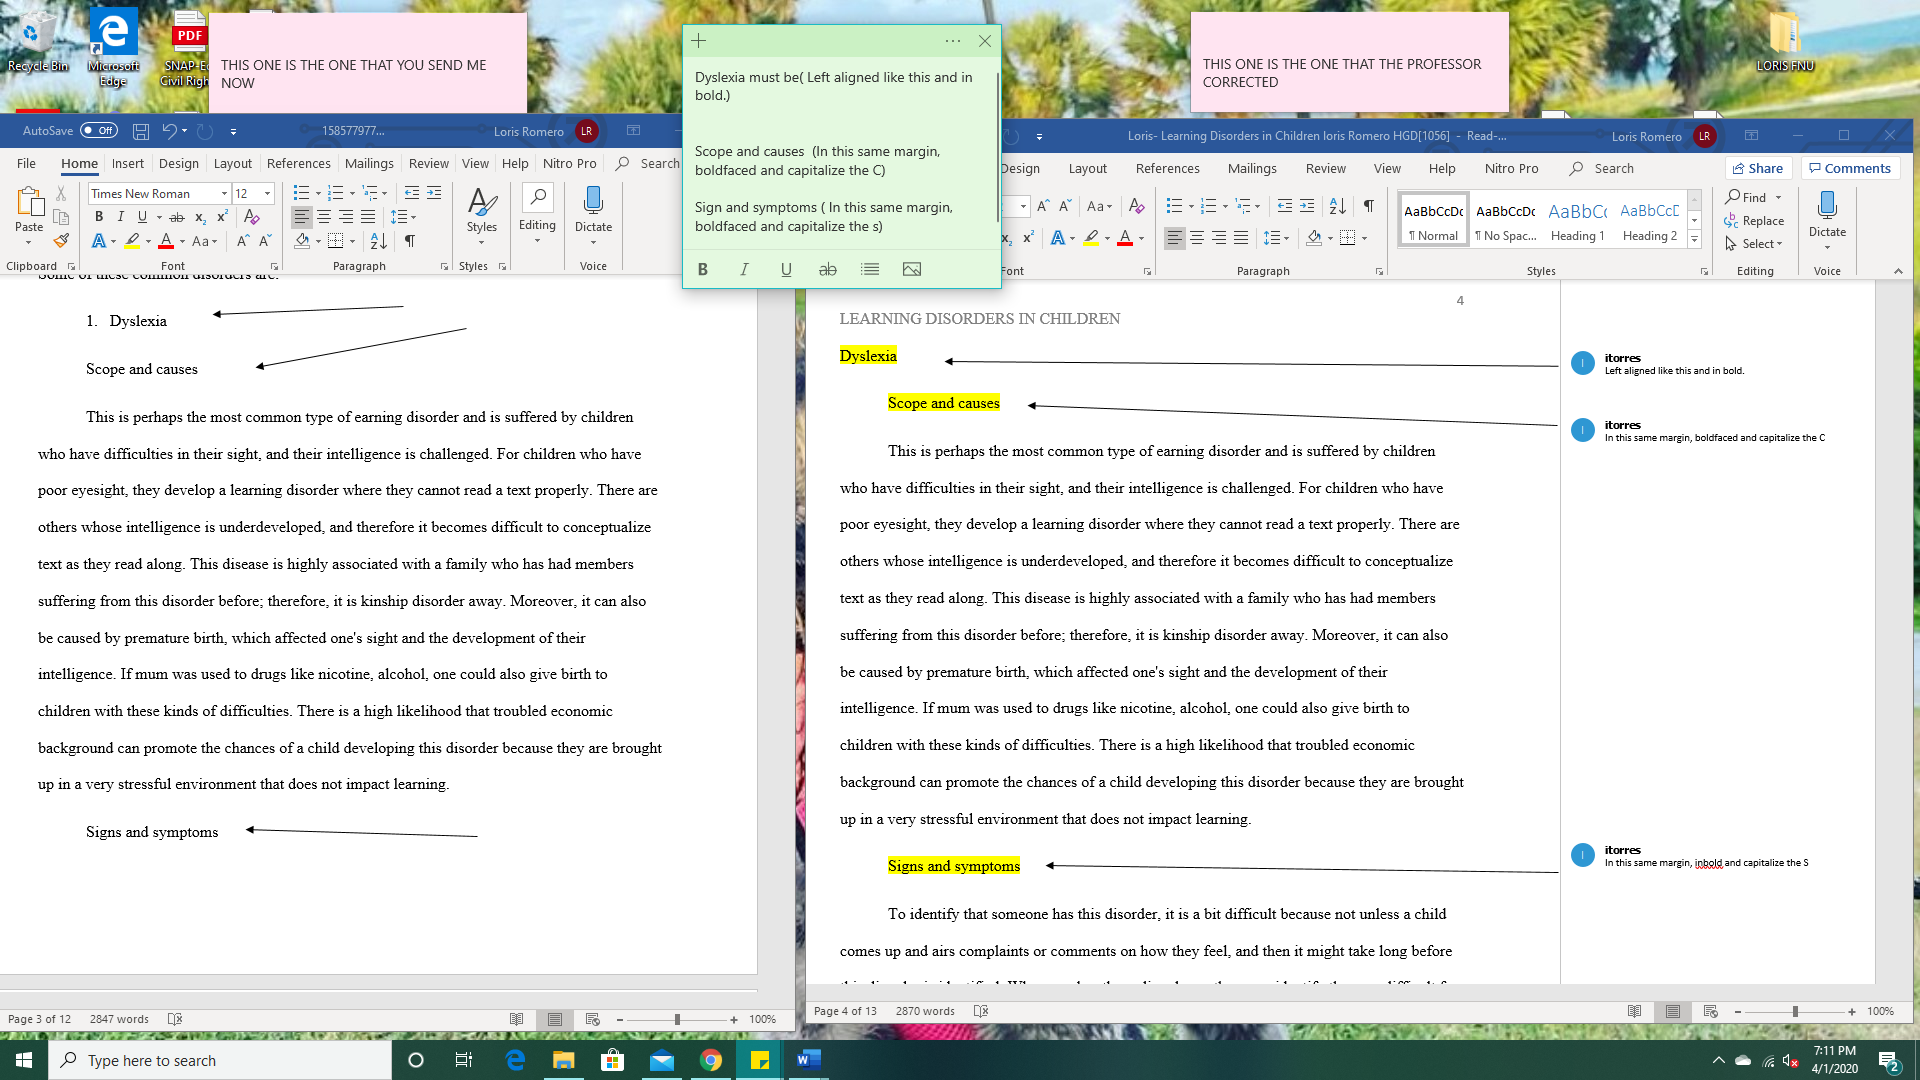Screen dimensions: 1920x1080
Task: Apply subscript in left Word window
Action: click(x=200, y=217)
